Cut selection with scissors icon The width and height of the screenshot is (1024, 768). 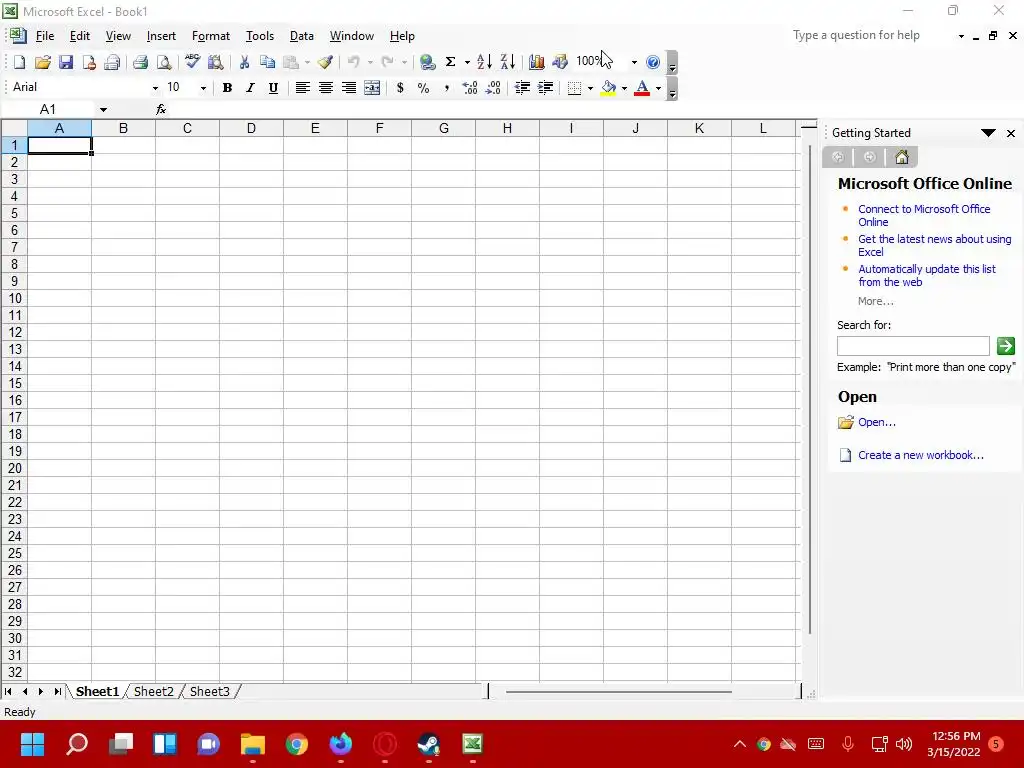pos(244,62)
